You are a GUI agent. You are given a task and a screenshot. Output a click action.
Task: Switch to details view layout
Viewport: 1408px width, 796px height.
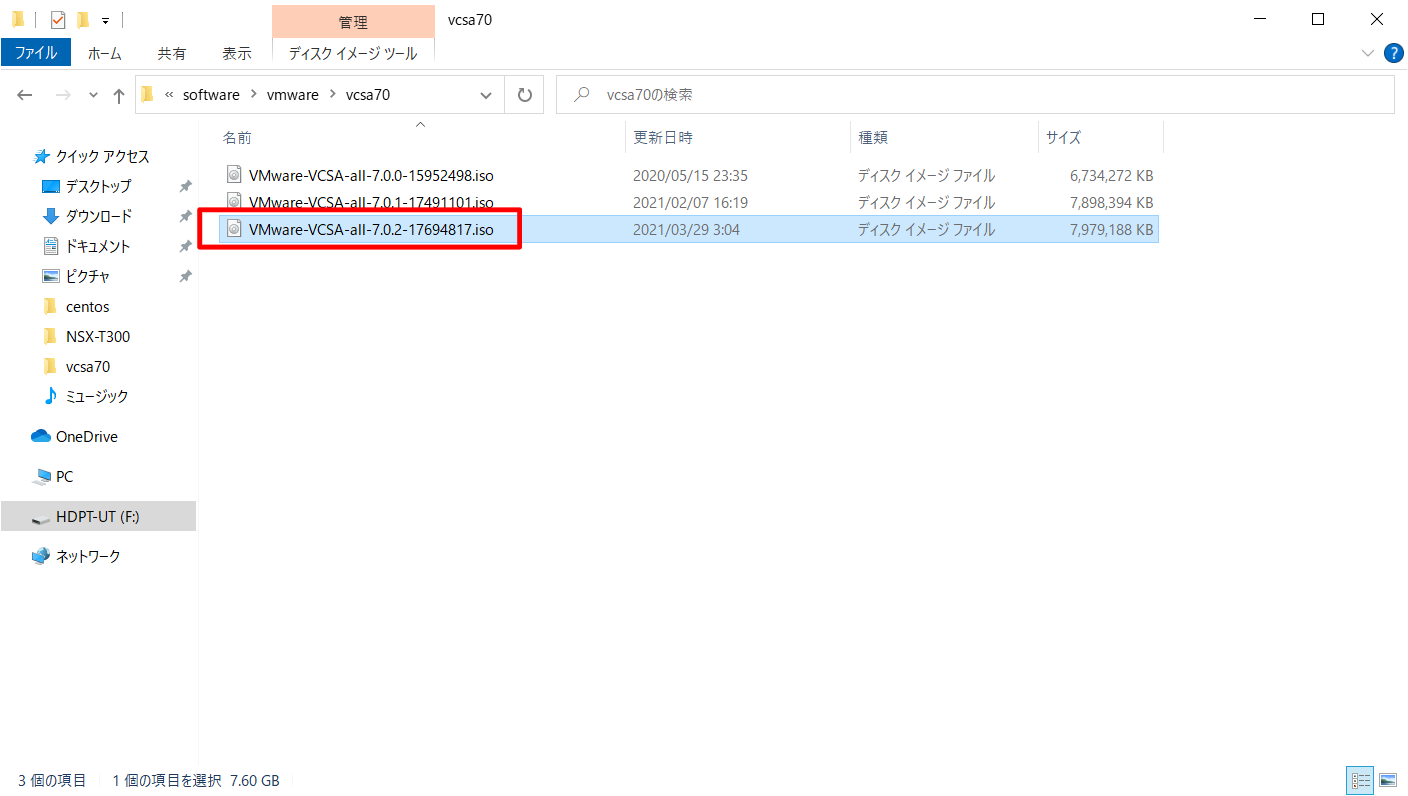pos(1360,780)
